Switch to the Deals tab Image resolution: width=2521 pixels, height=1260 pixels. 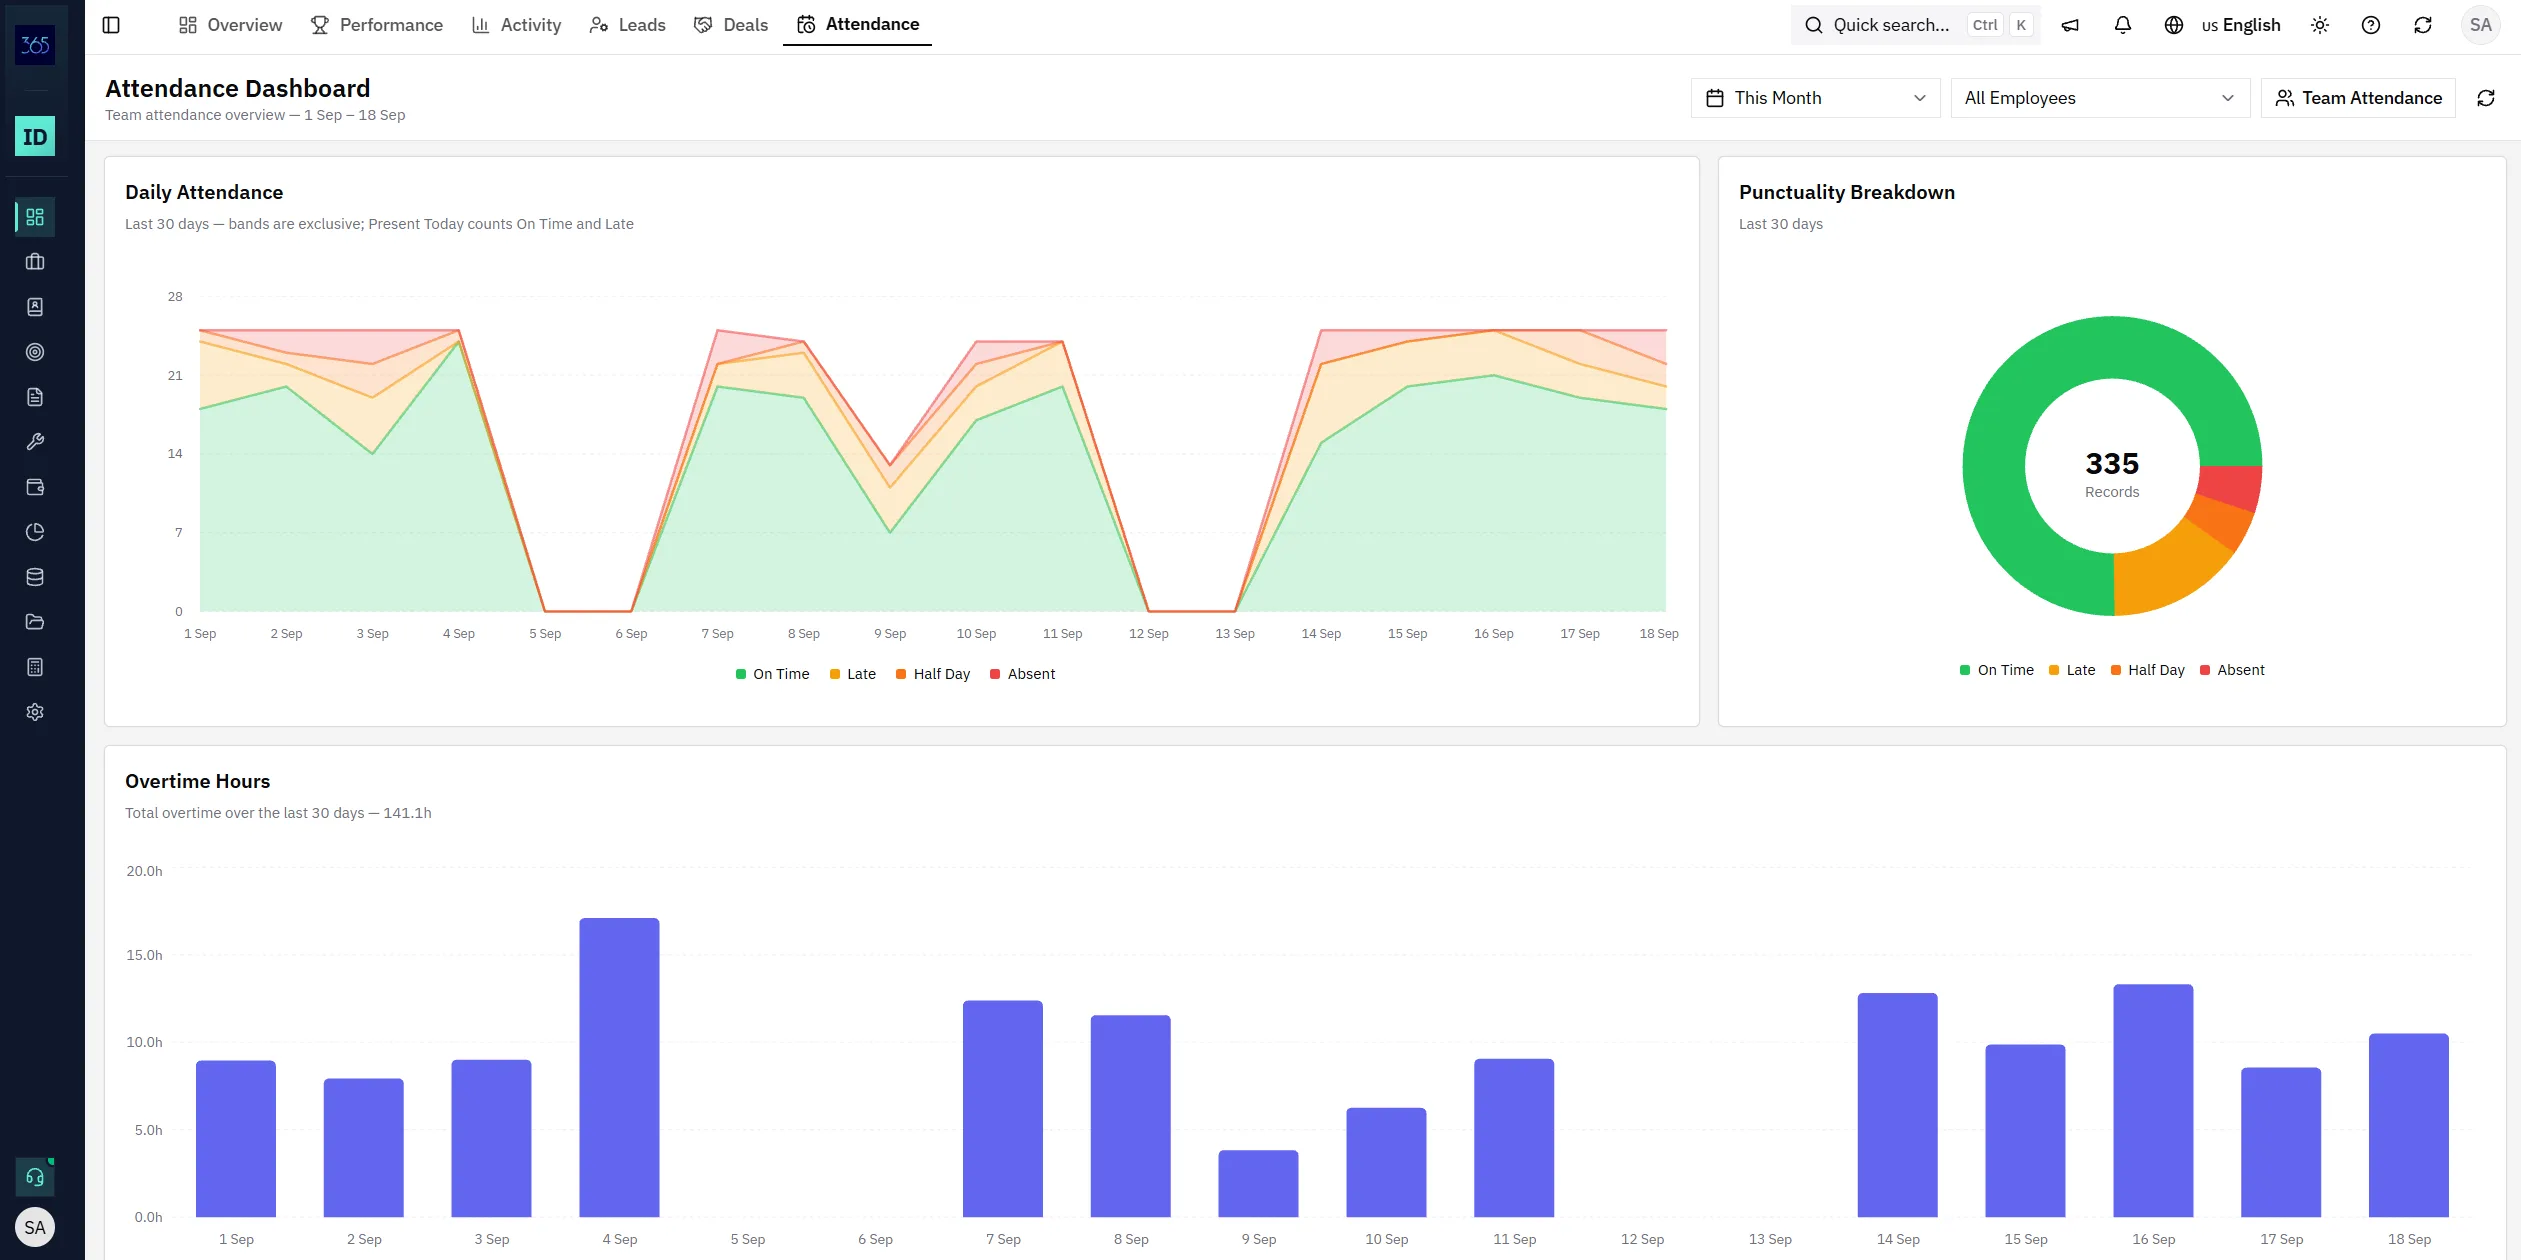click(x=731, y=25)
